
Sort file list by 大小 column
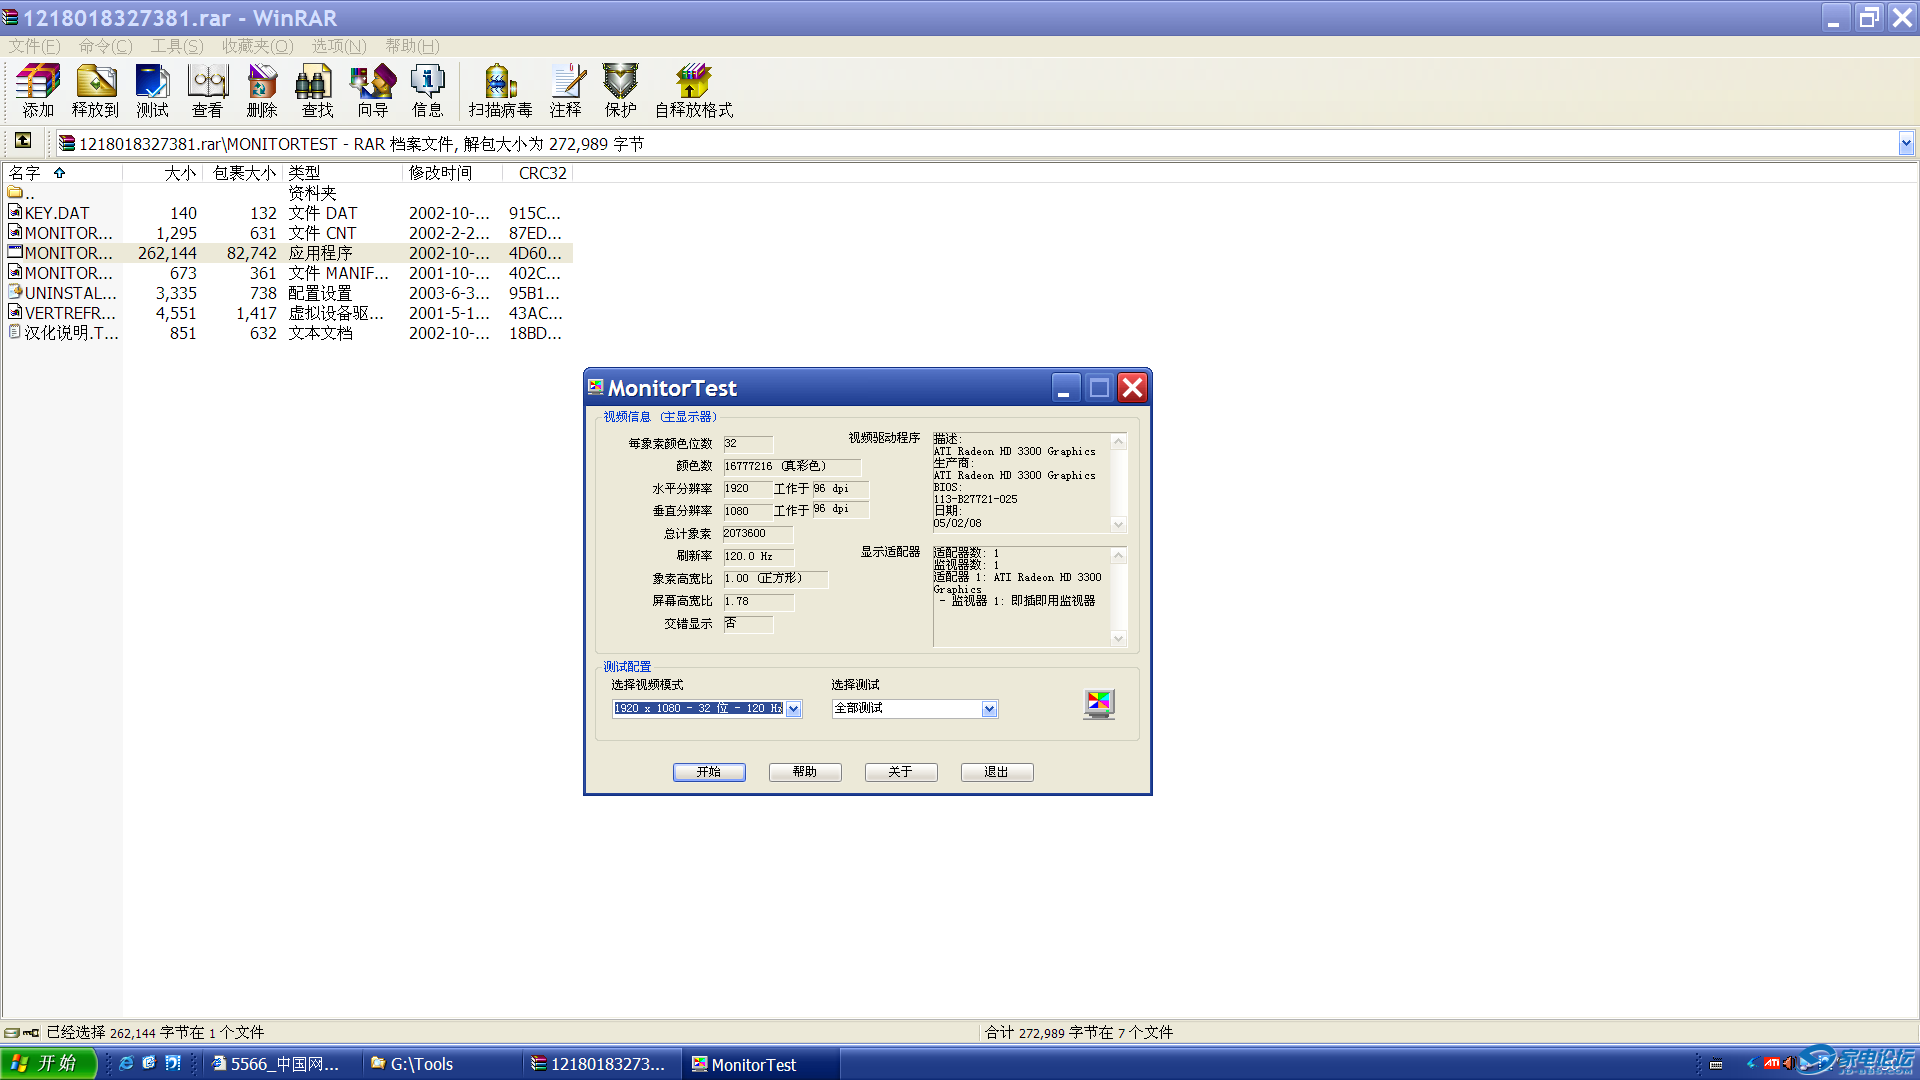coord(163,173)
